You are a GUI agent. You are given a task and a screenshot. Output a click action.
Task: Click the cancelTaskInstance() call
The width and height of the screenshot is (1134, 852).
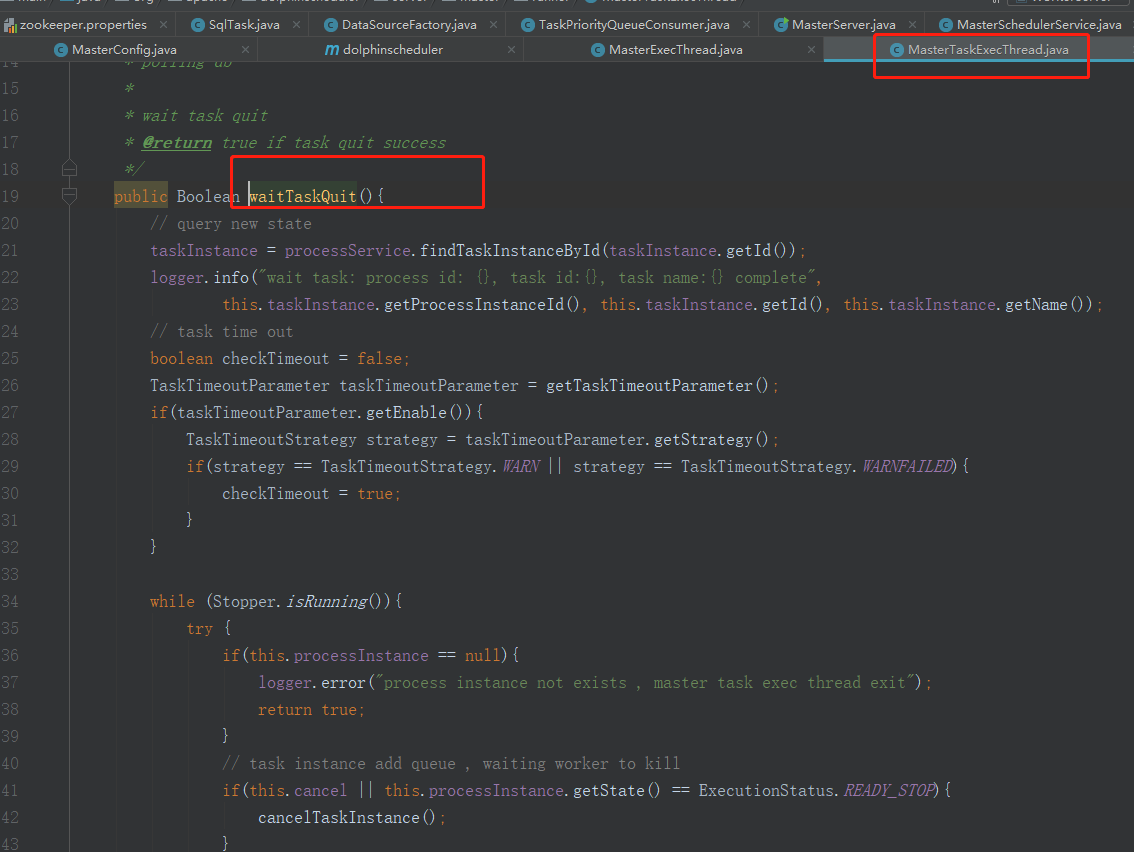tap(347, 817)
